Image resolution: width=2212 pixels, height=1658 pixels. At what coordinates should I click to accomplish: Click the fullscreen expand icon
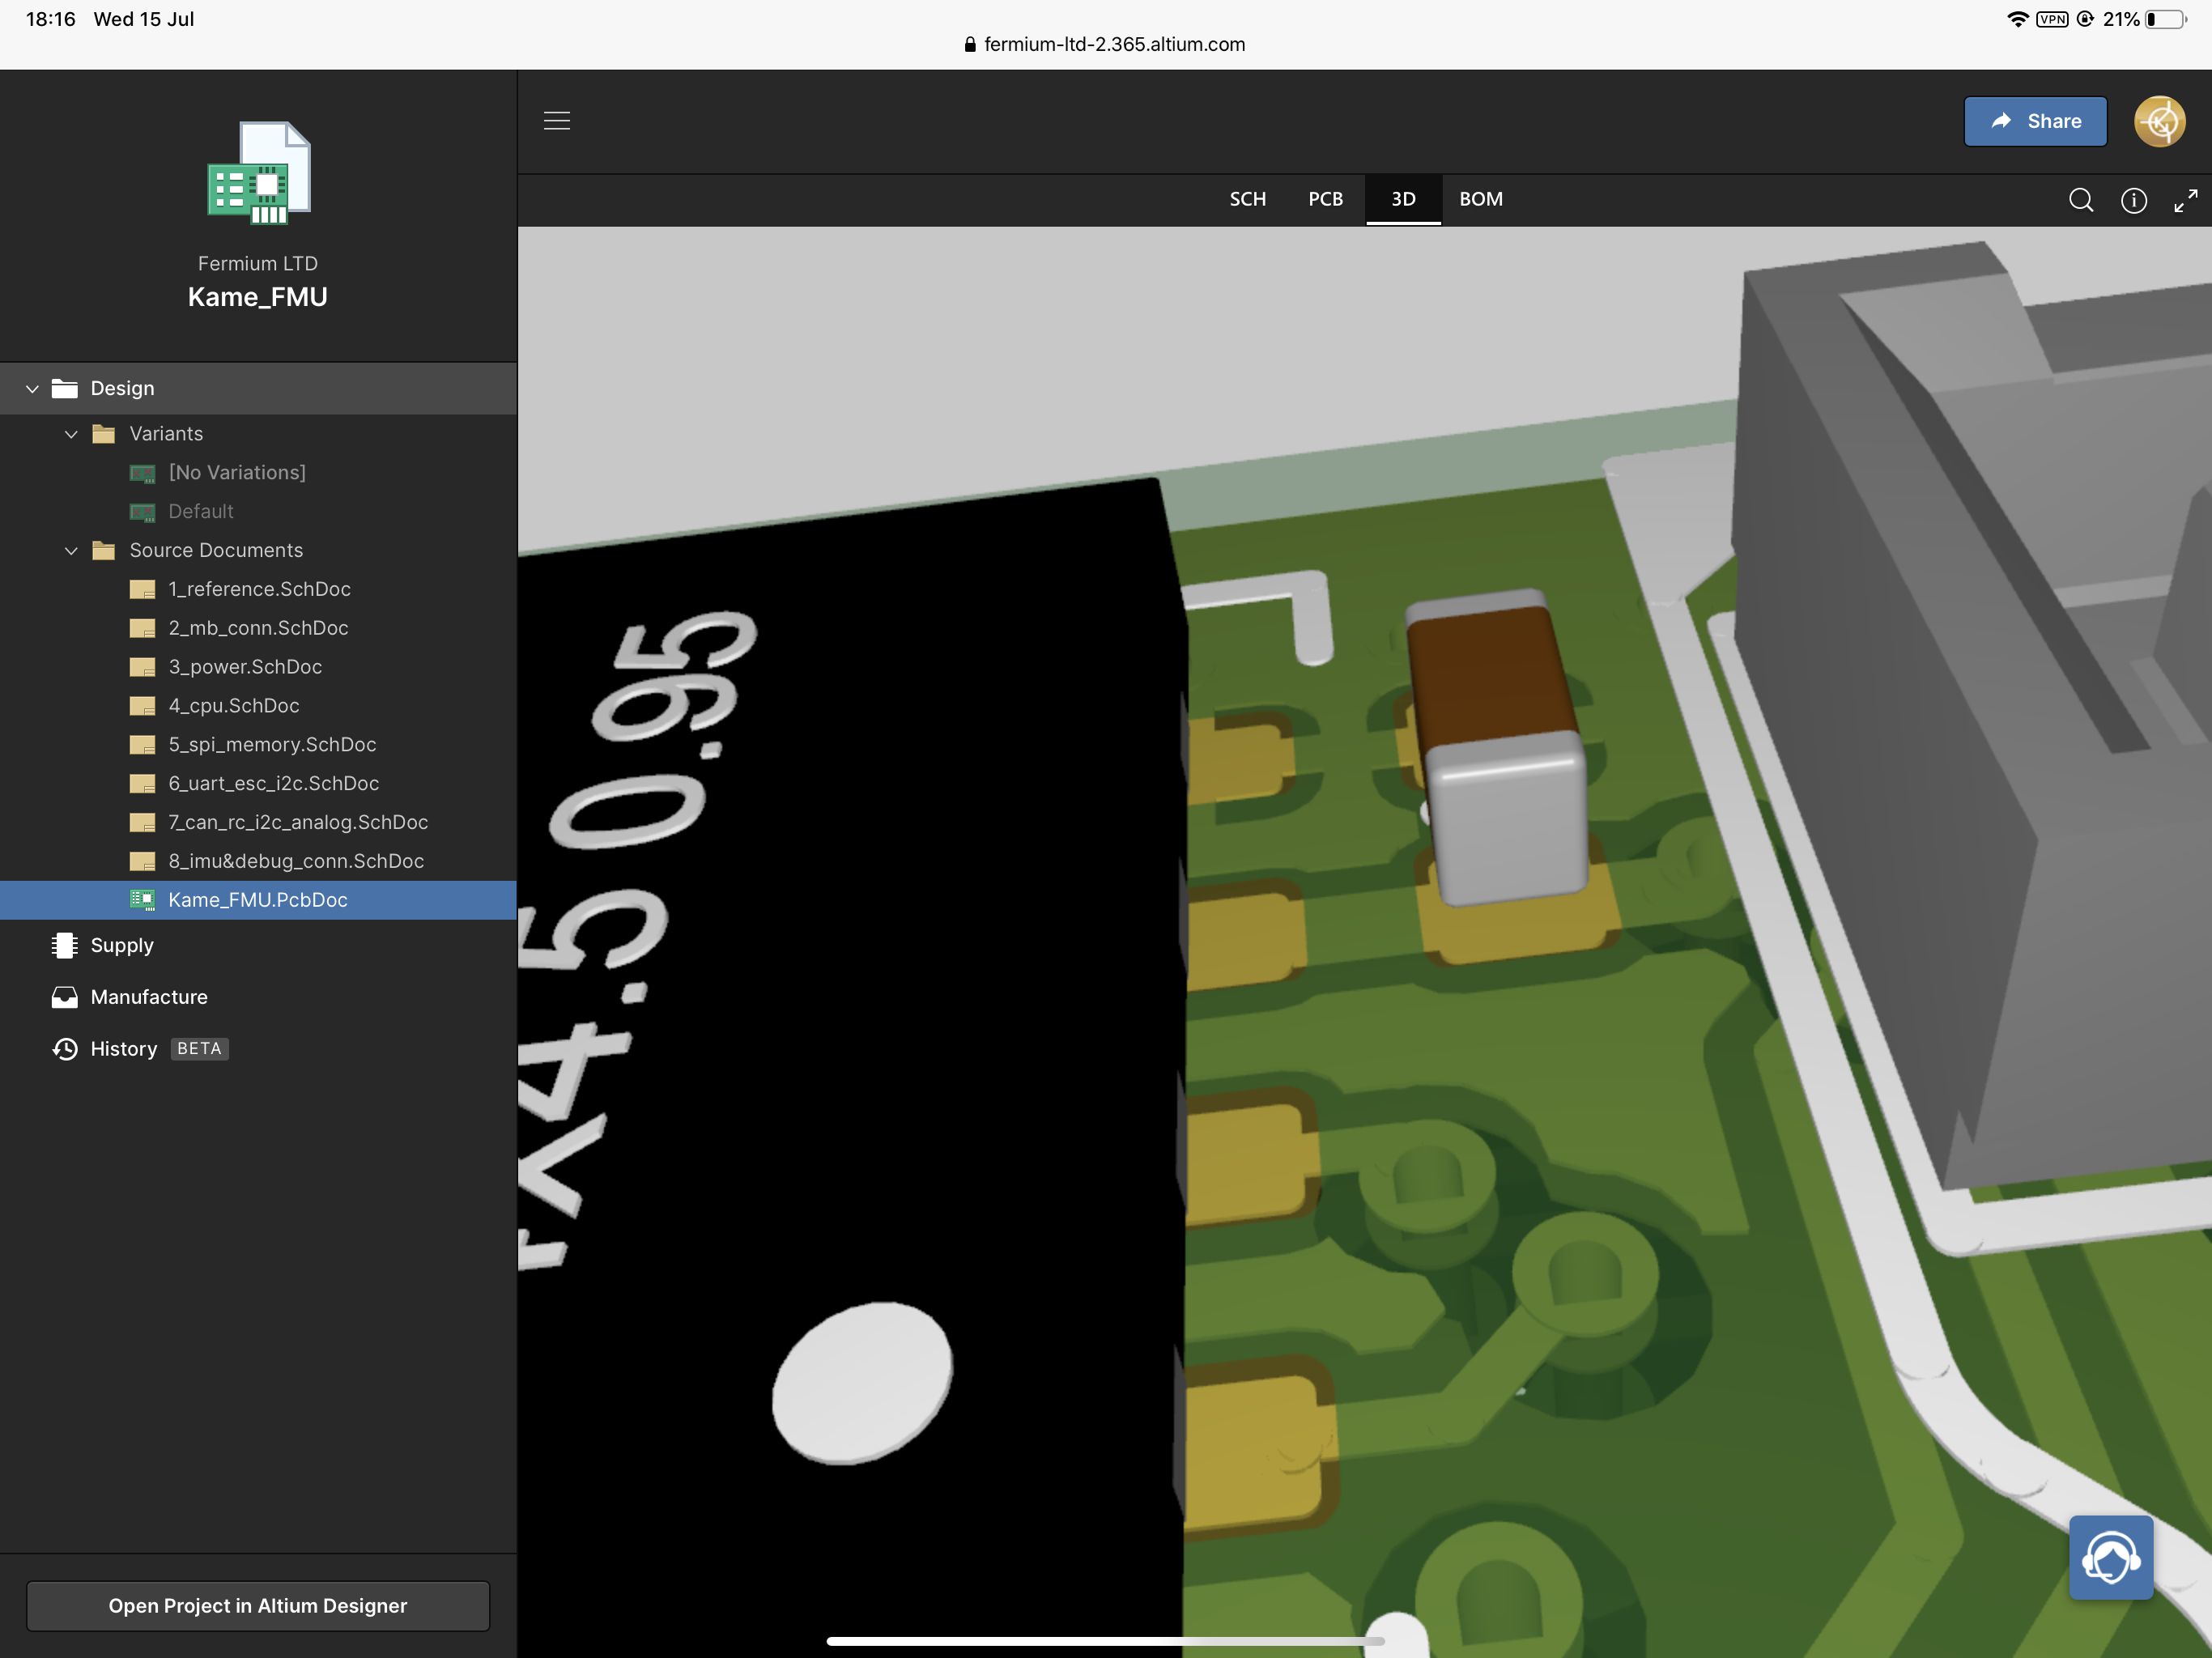[2188, 197]
